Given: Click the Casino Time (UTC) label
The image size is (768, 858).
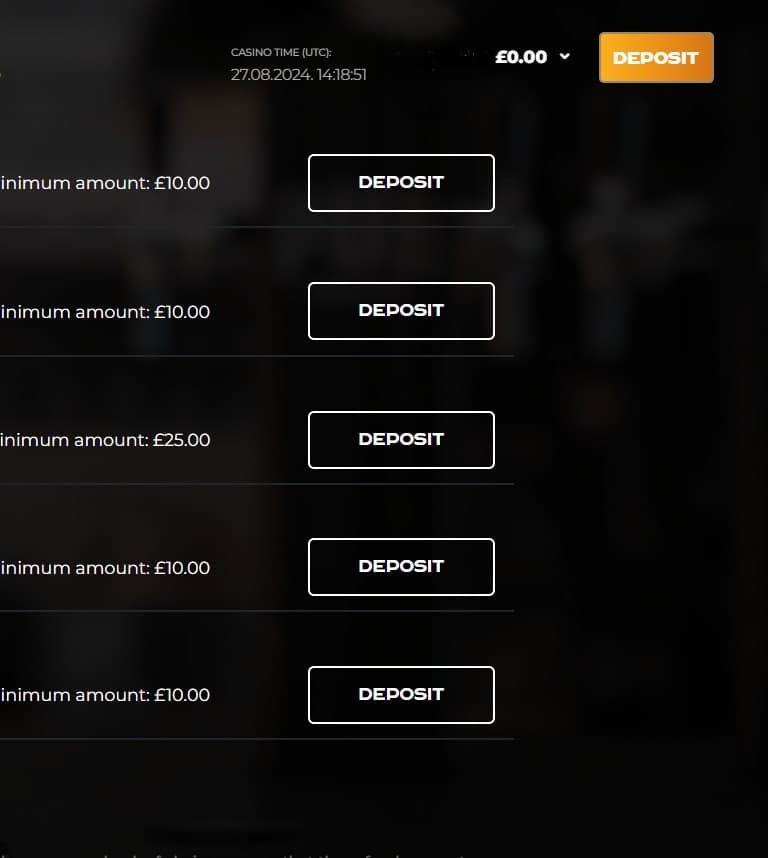Looking at the screenshot, I should (x=280, y=52).
